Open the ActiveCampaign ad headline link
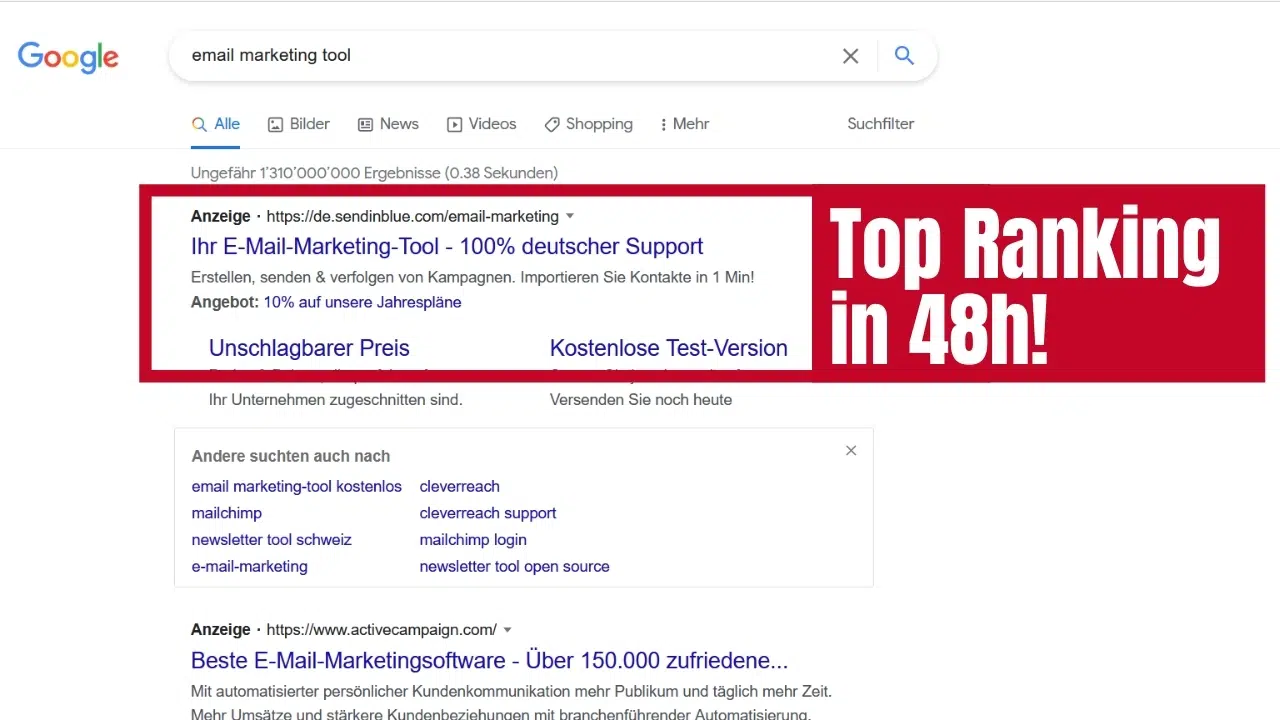Screen dimensions: 1280x720 click(490, 661)
